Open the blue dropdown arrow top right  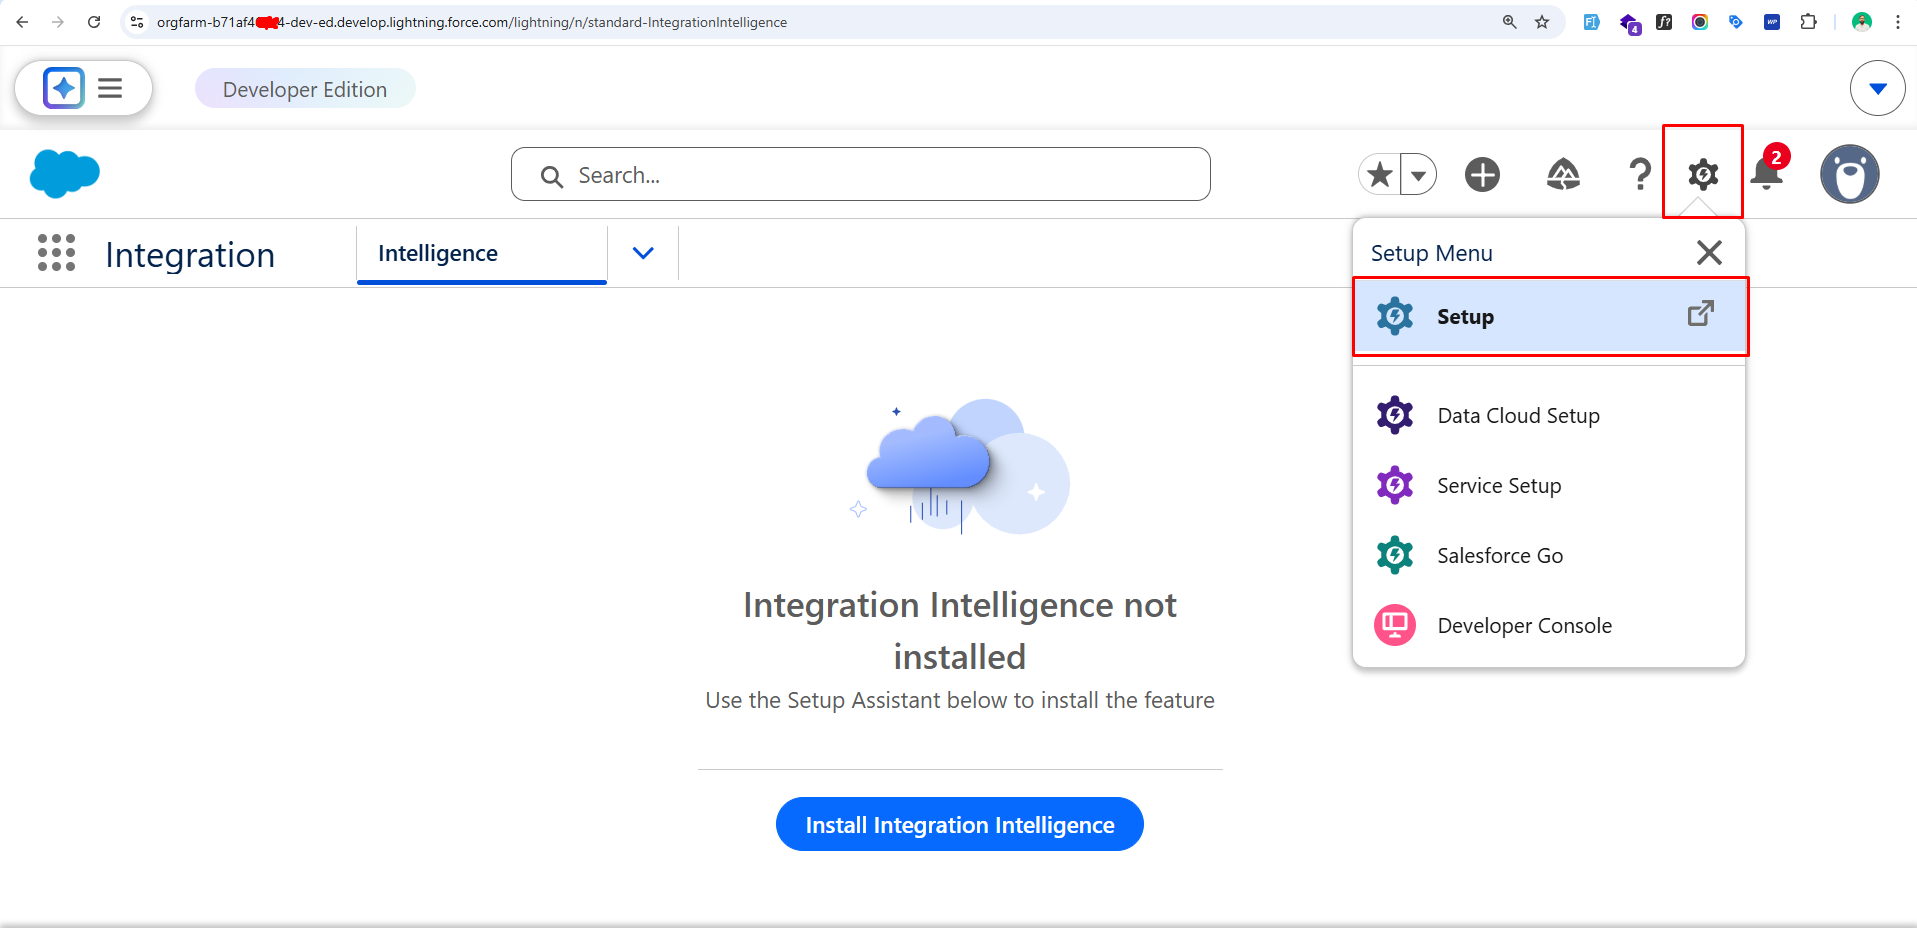(x=1877, y=88)
